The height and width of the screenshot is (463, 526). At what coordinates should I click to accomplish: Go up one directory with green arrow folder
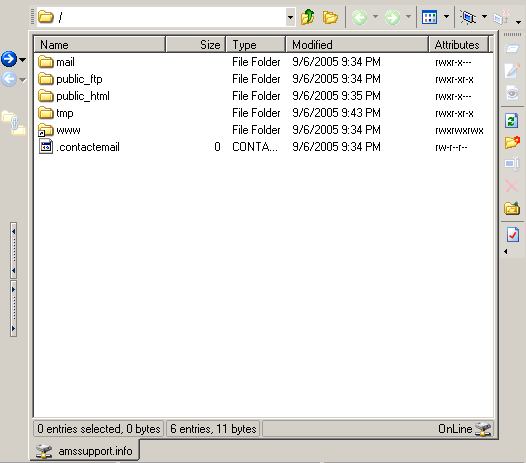307,17
